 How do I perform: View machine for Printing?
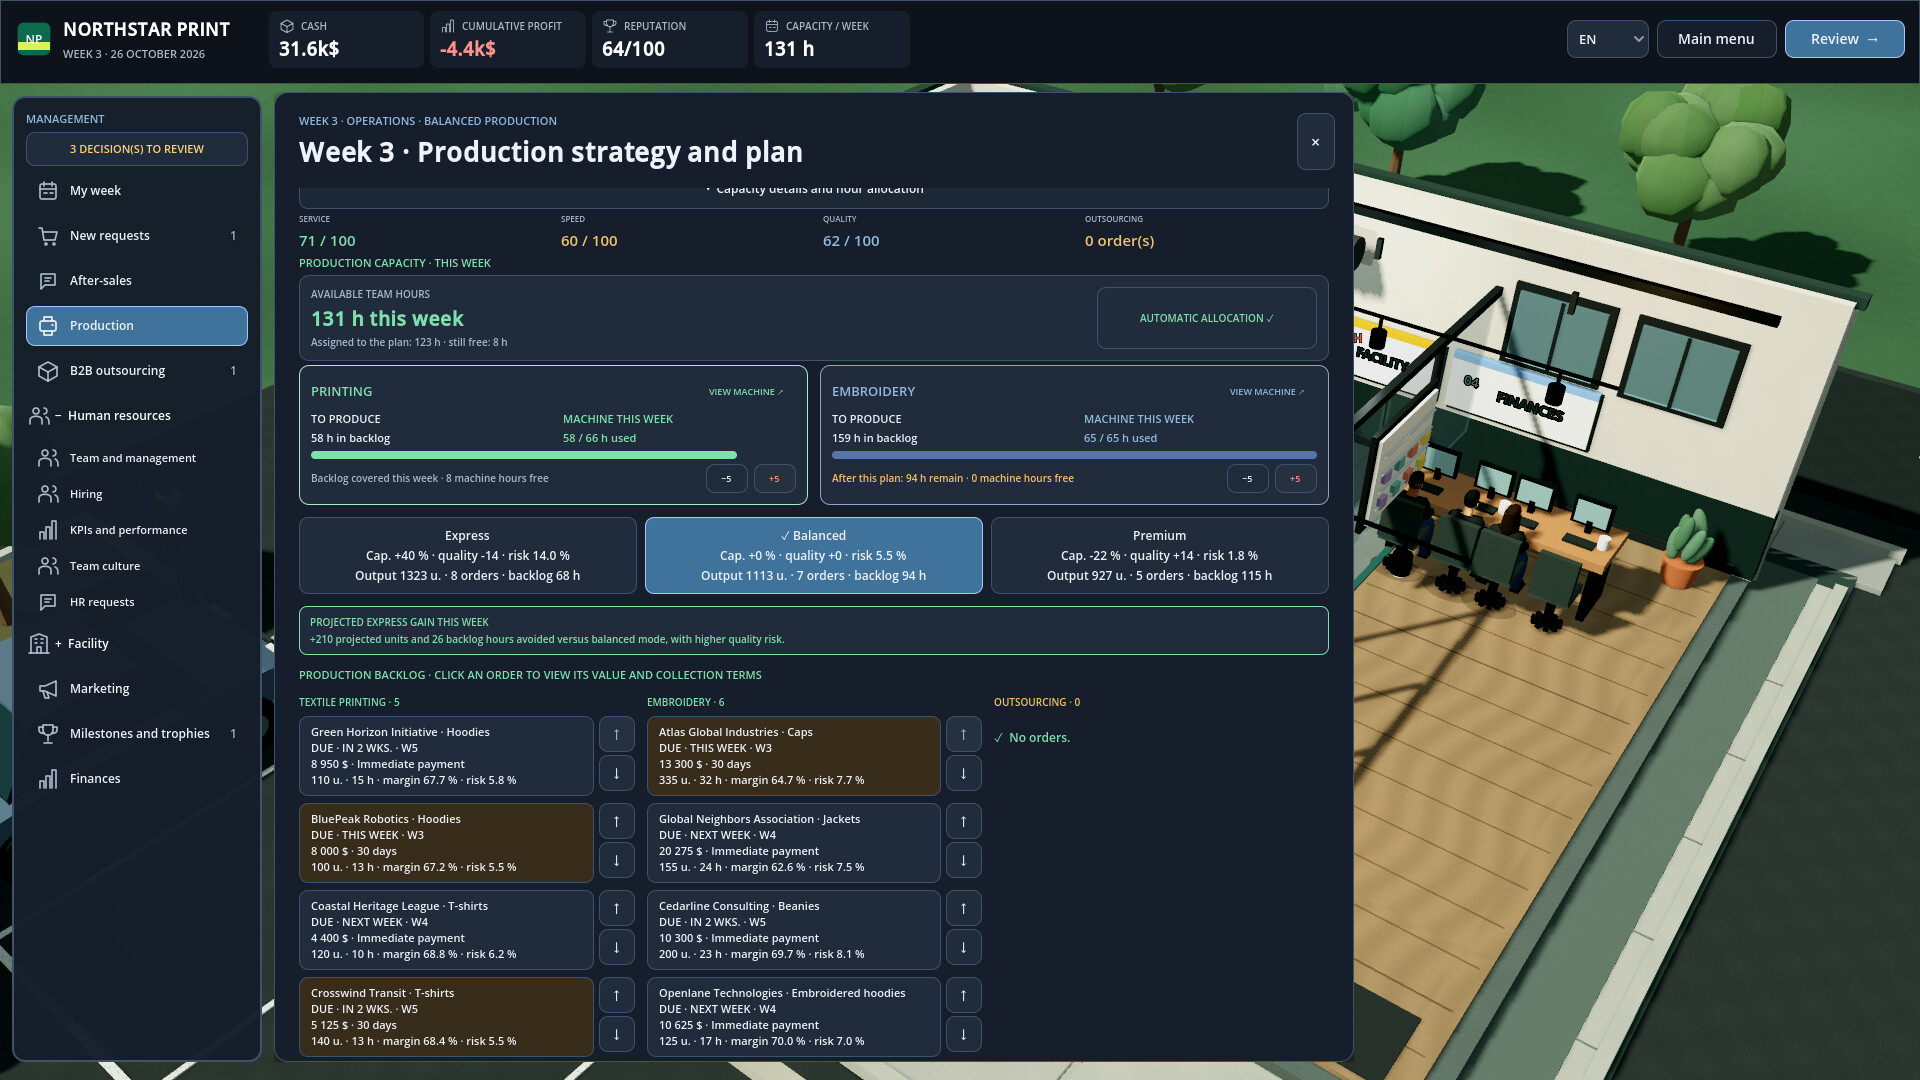746,392
